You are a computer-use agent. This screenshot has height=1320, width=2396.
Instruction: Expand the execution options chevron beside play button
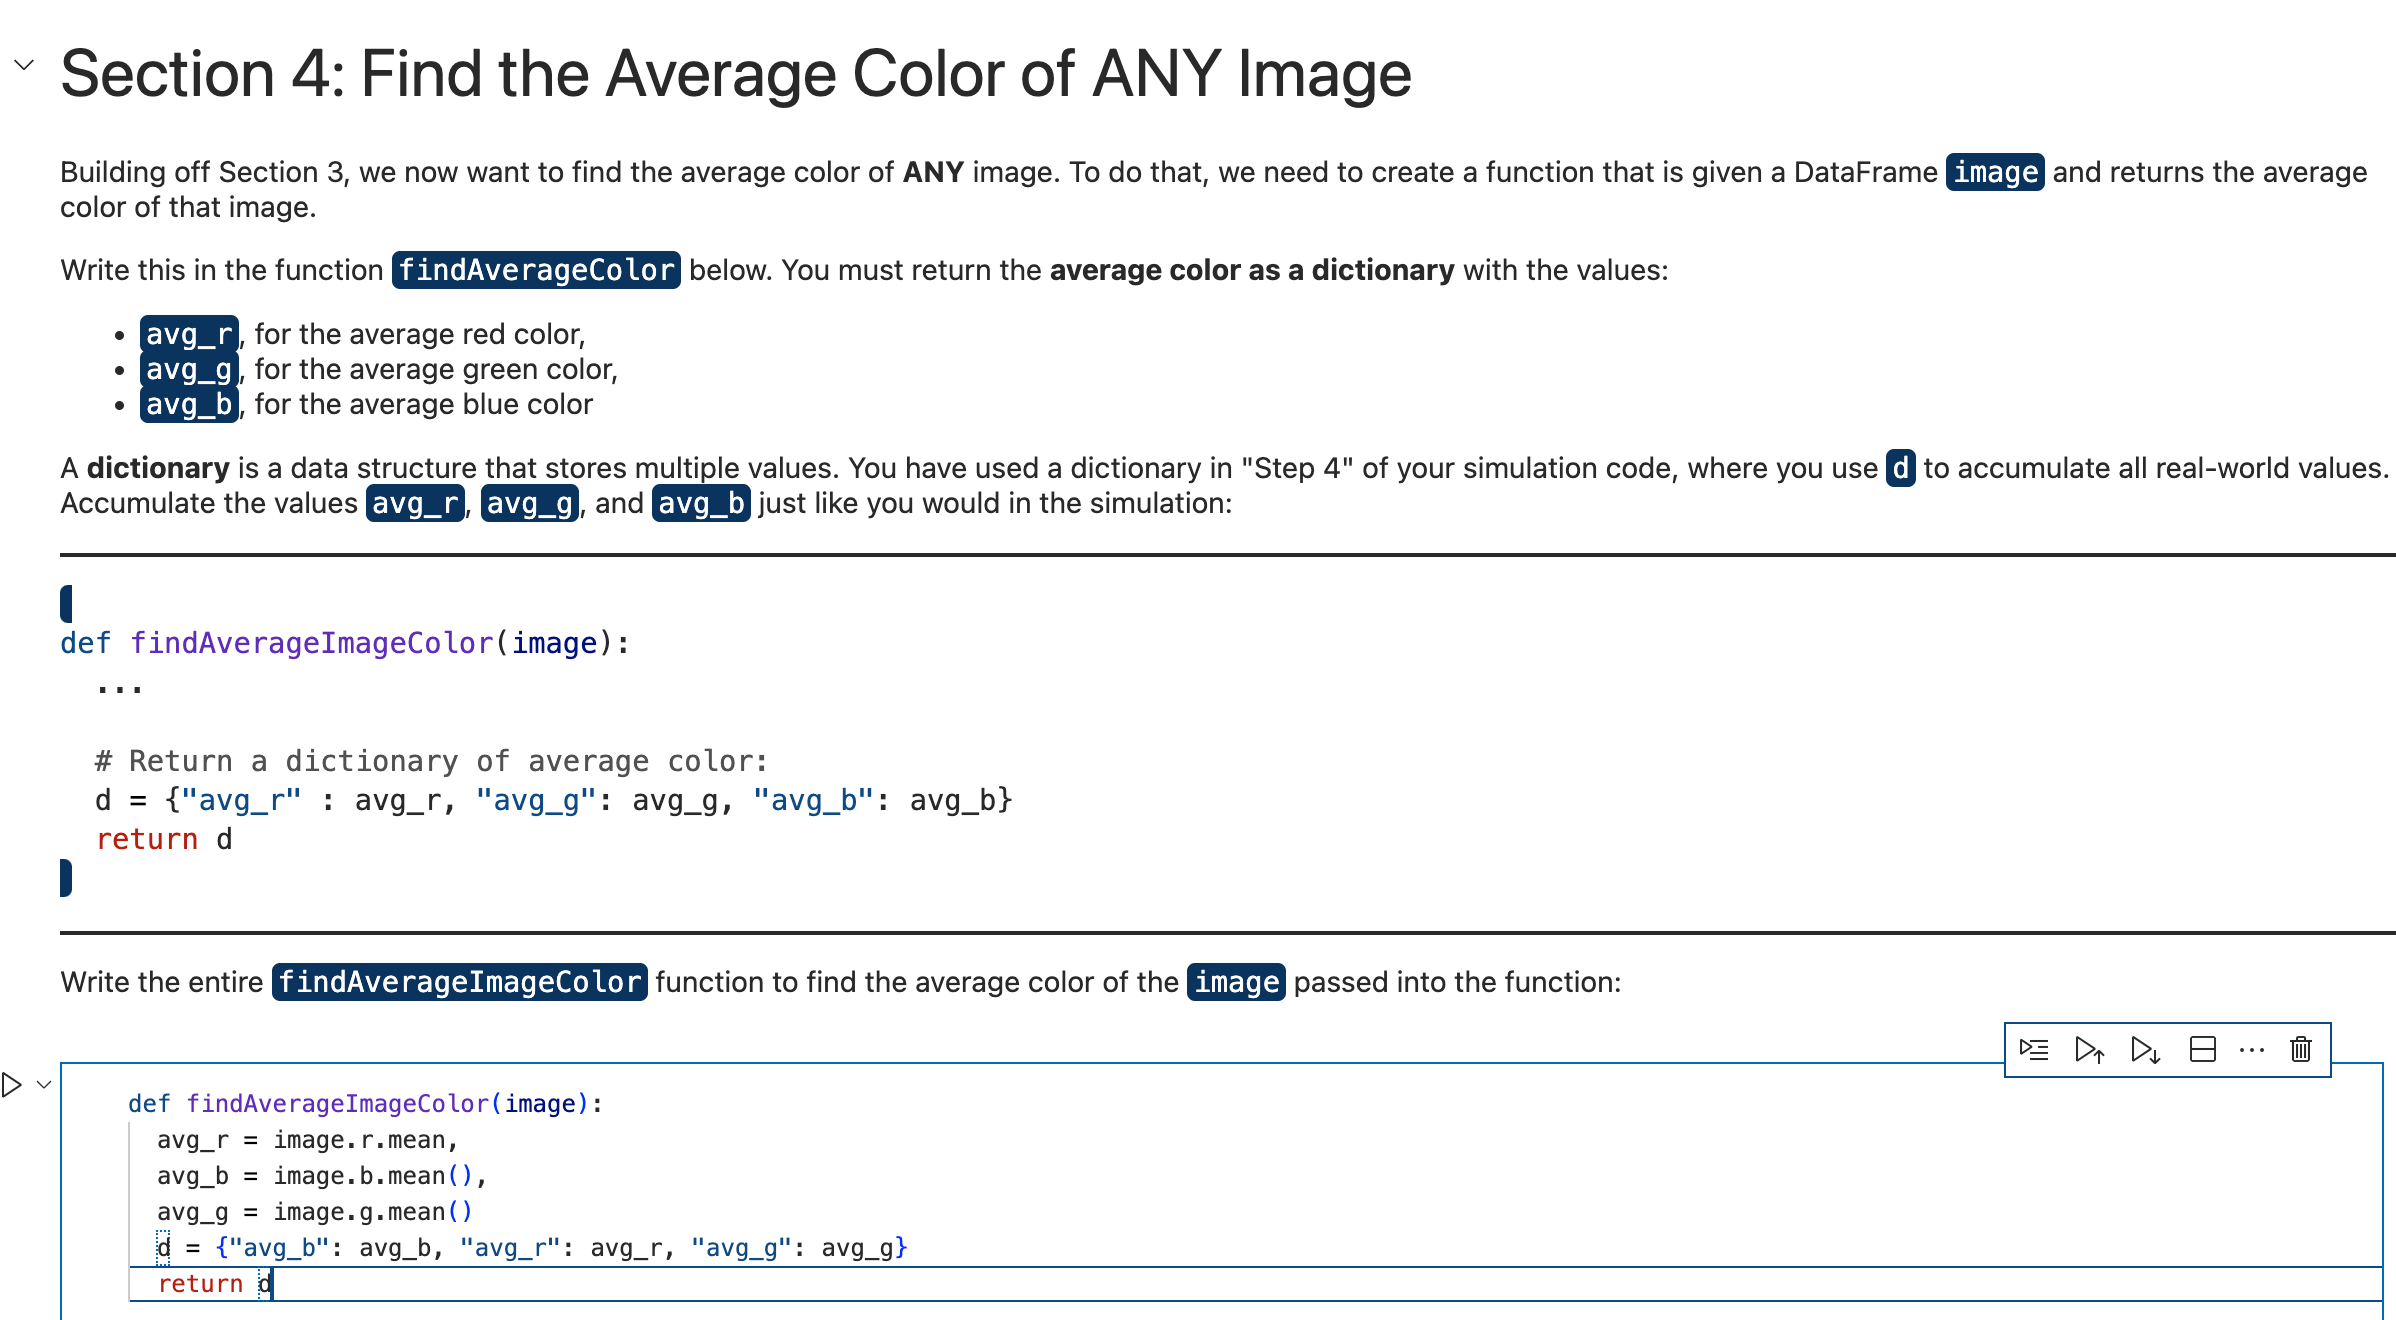pos(42,1084)
